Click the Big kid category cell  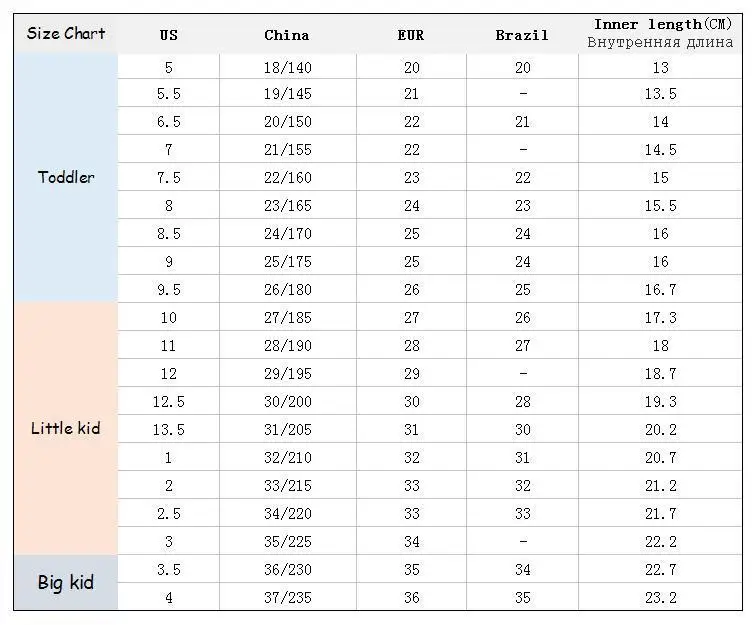point(66,583)
